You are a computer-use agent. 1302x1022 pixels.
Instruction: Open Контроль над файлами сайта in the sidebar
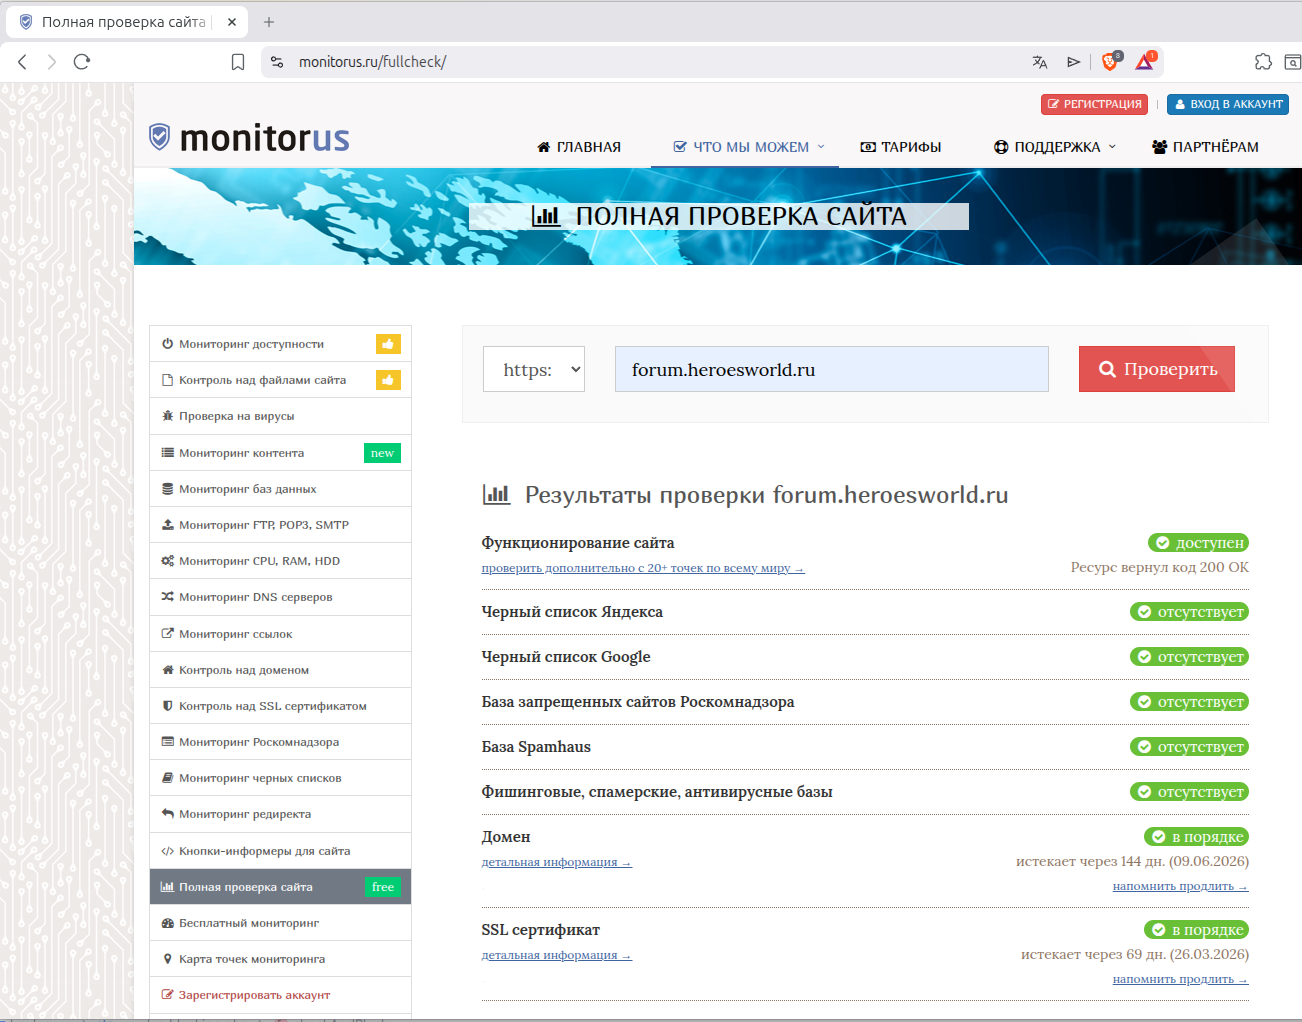click(x=280, y=380)
